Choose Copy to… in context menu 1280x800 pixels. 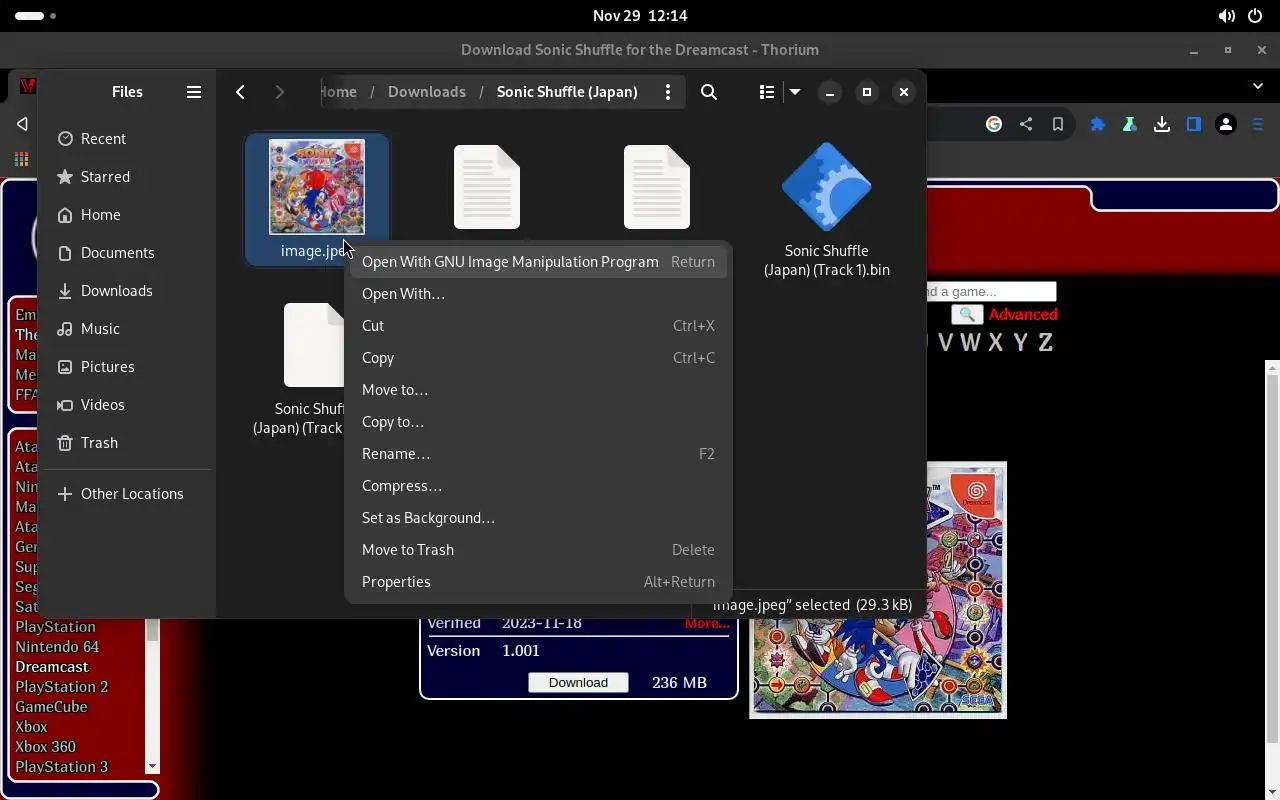point(538,422)
